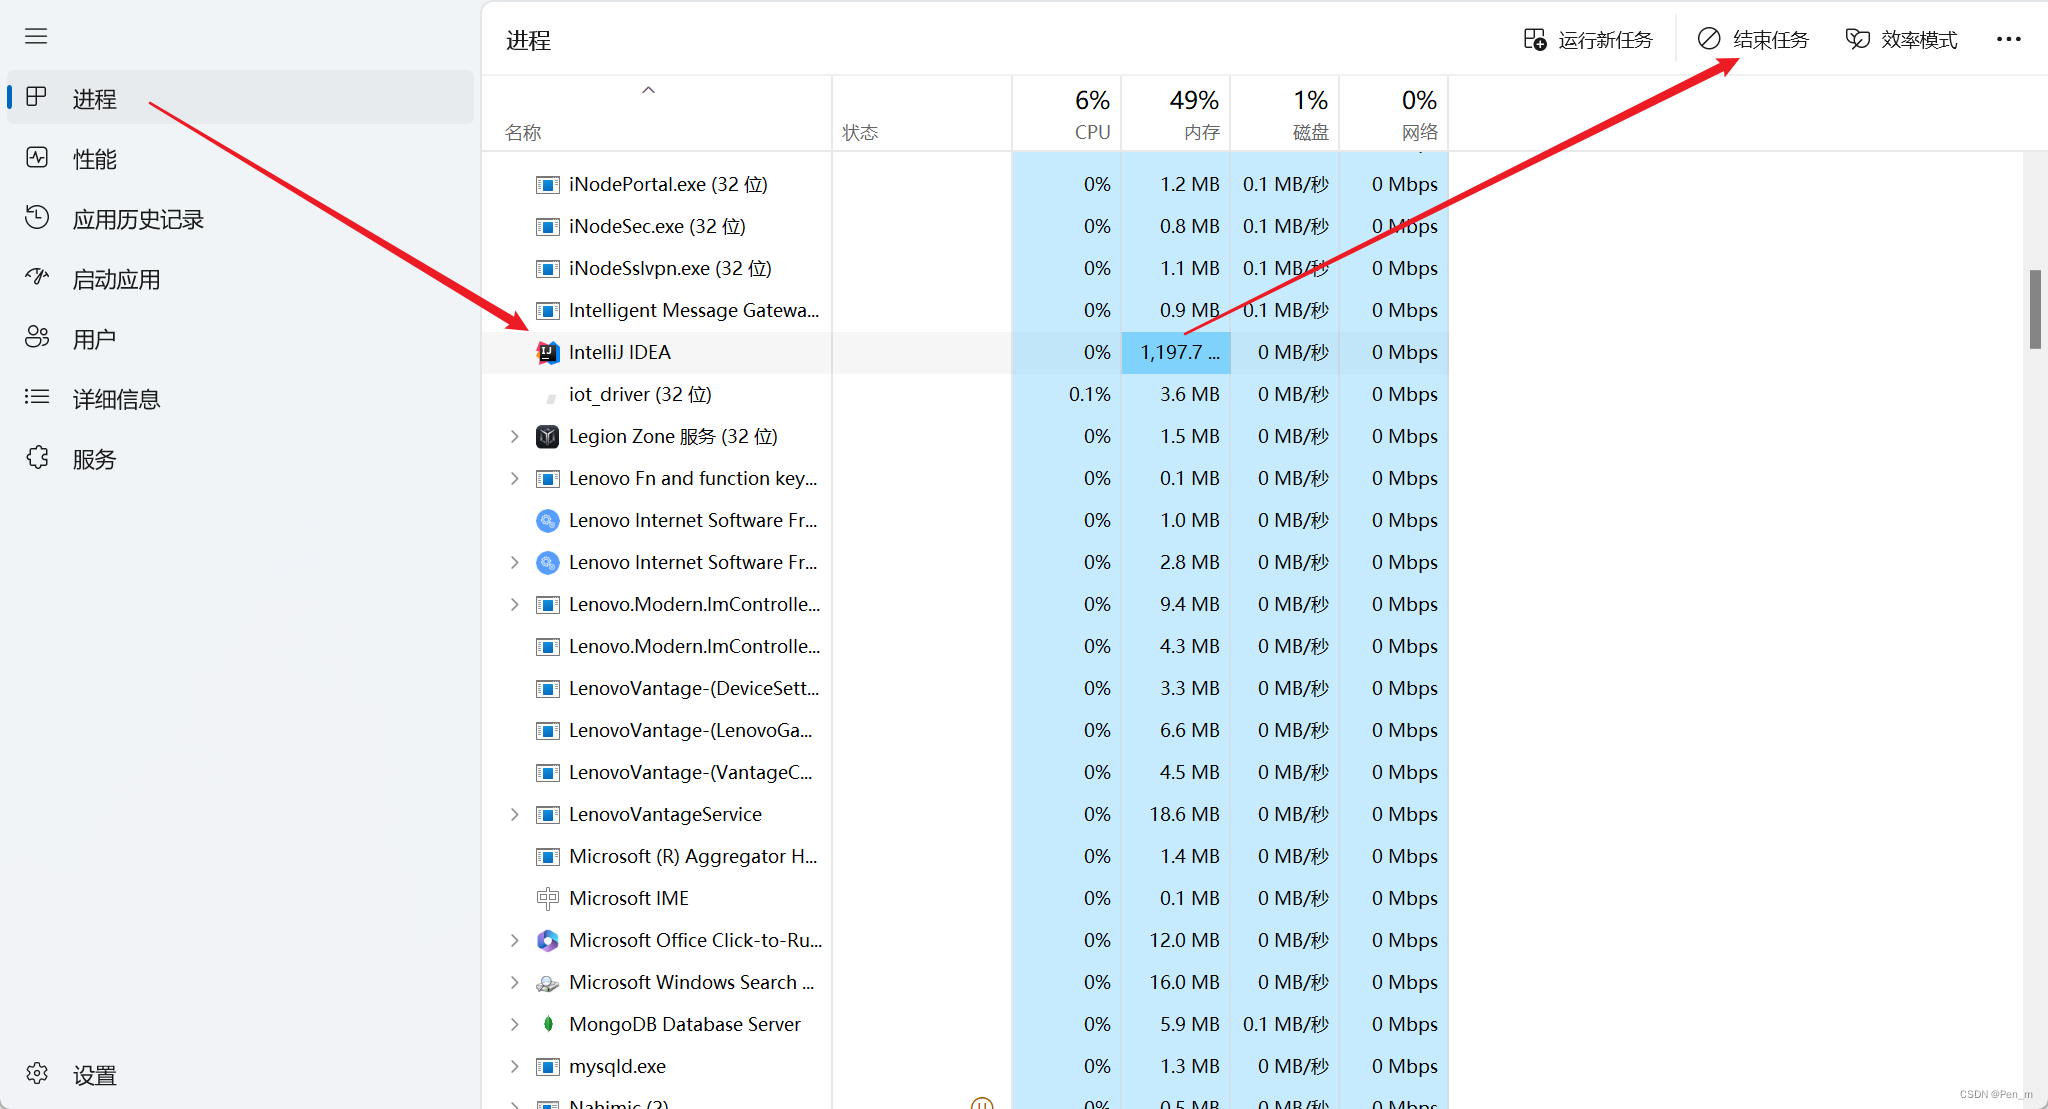Click the IntelliJ IDEA process icon
Viewport: 2048px width, 1109px height.
click(x=547, y=353)
